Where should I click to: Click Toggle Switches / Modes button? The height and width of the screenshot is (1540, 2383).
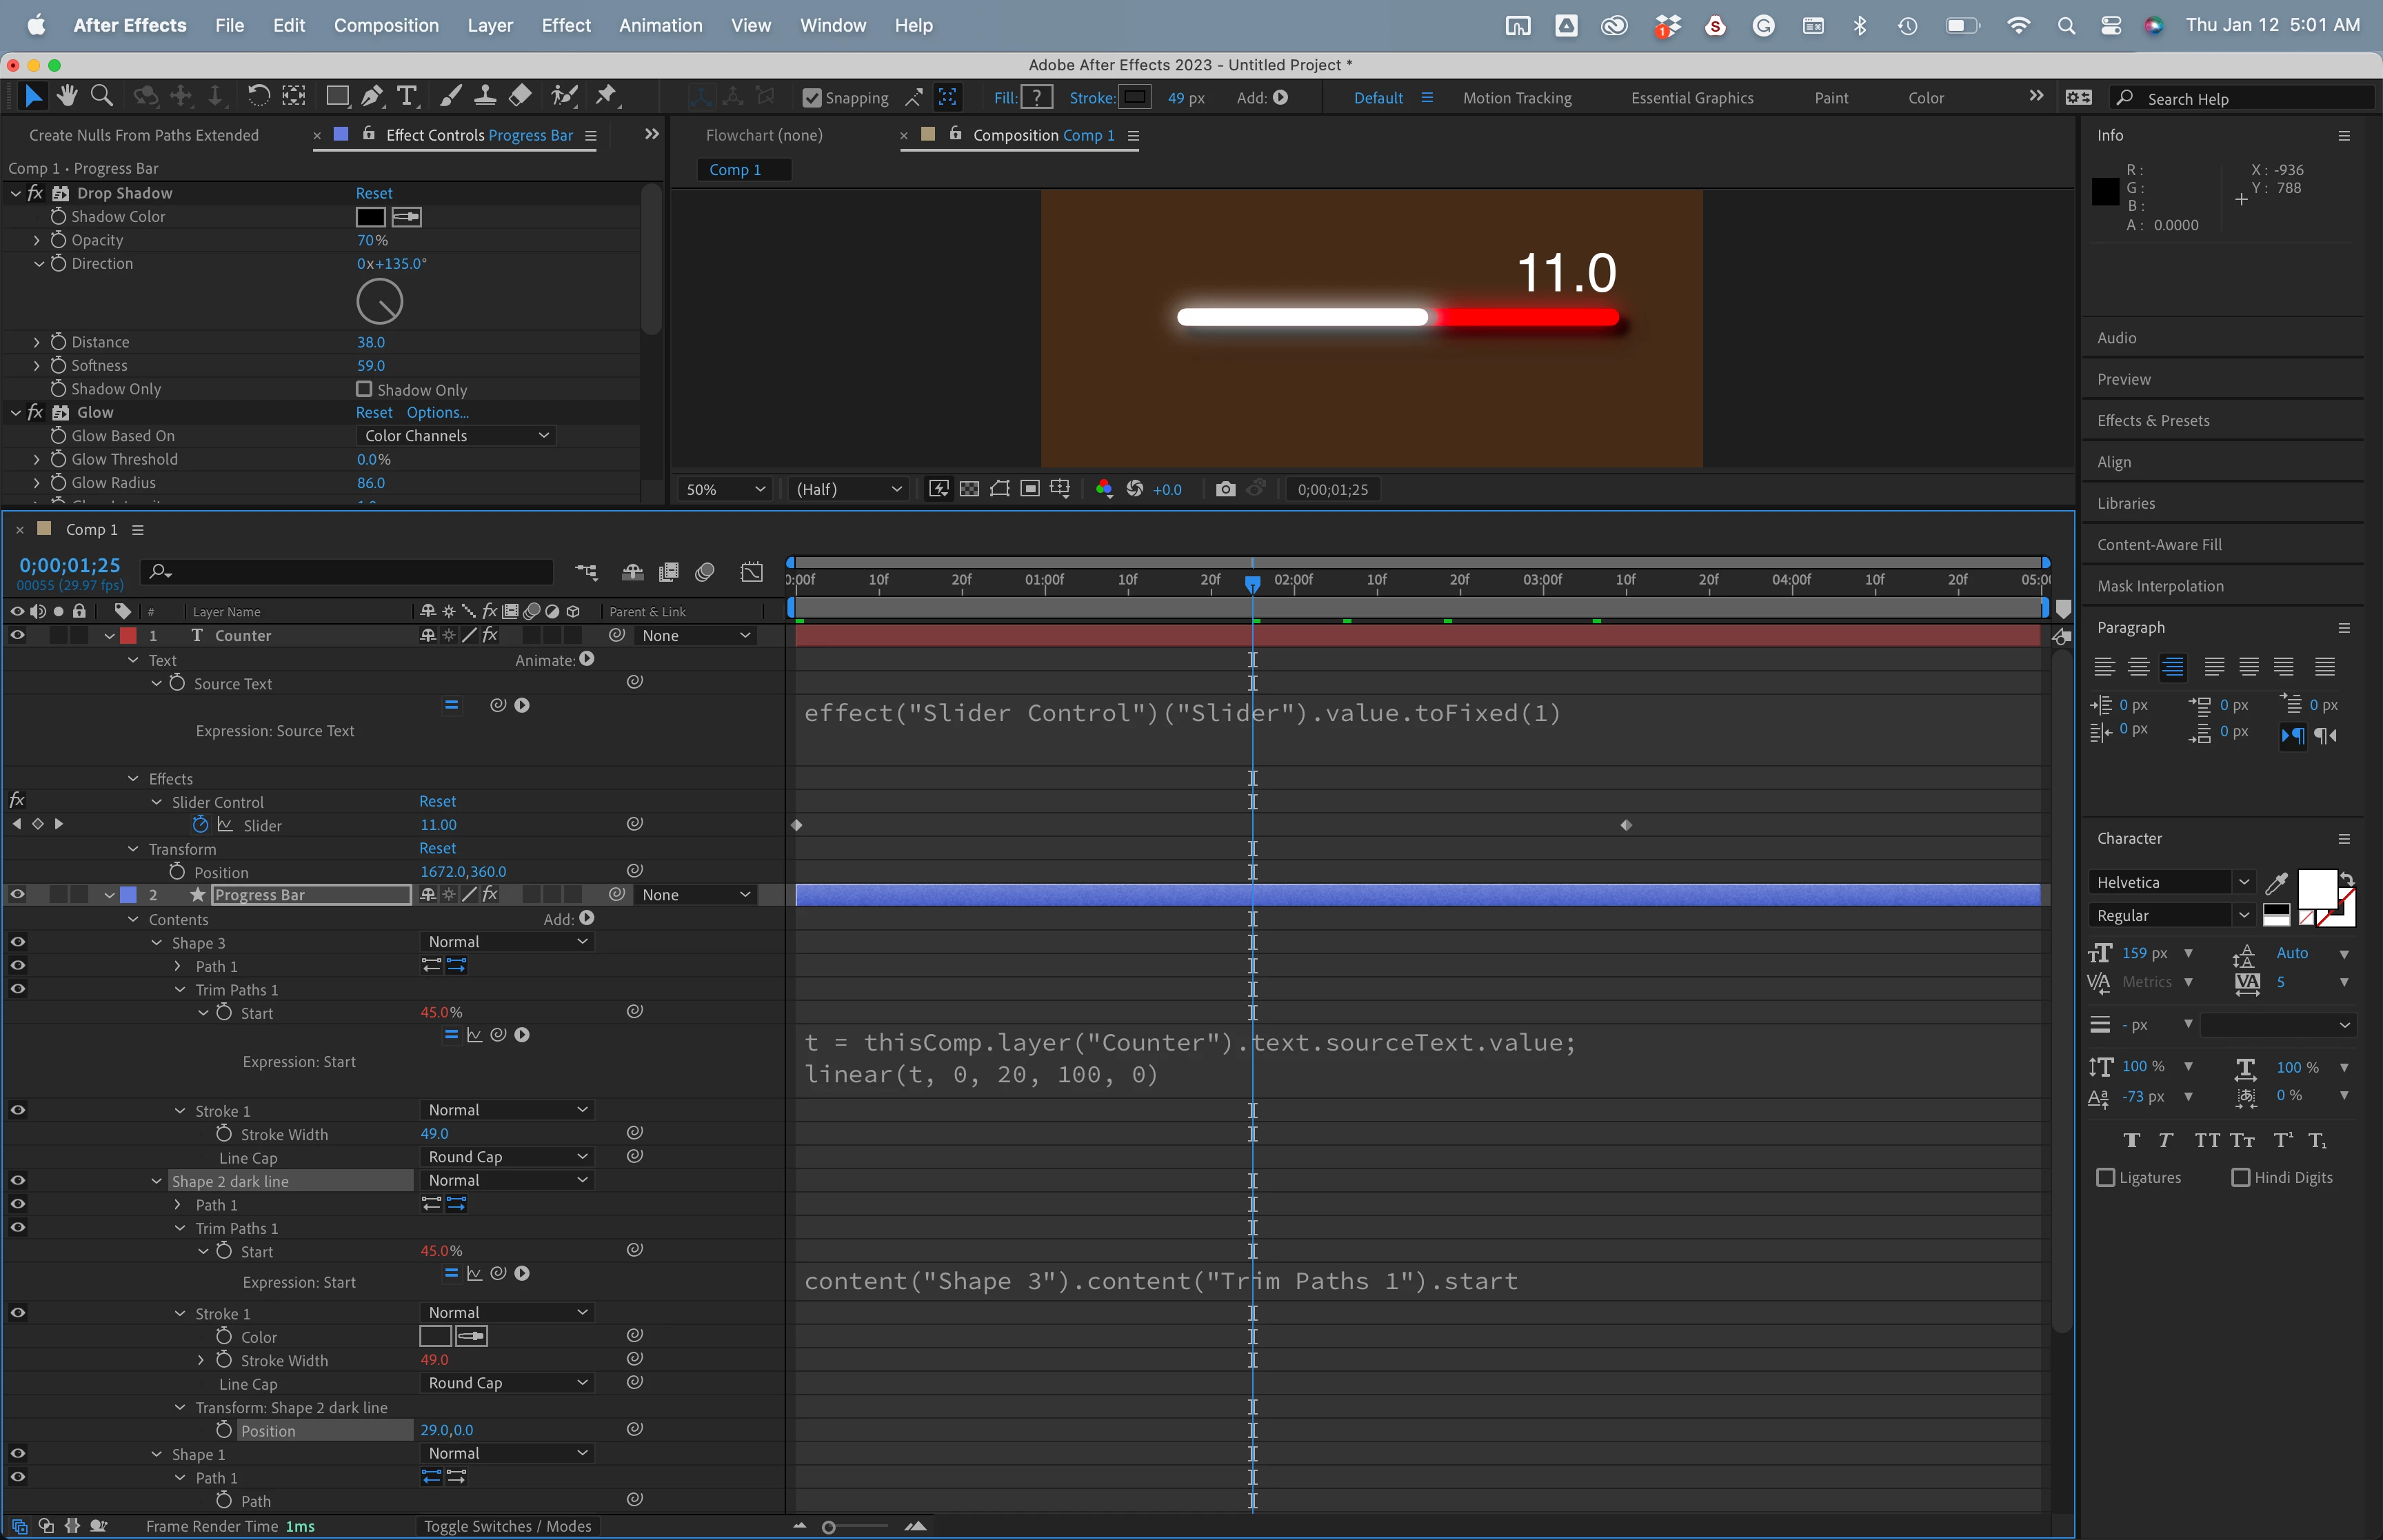tap(507, 1526)
